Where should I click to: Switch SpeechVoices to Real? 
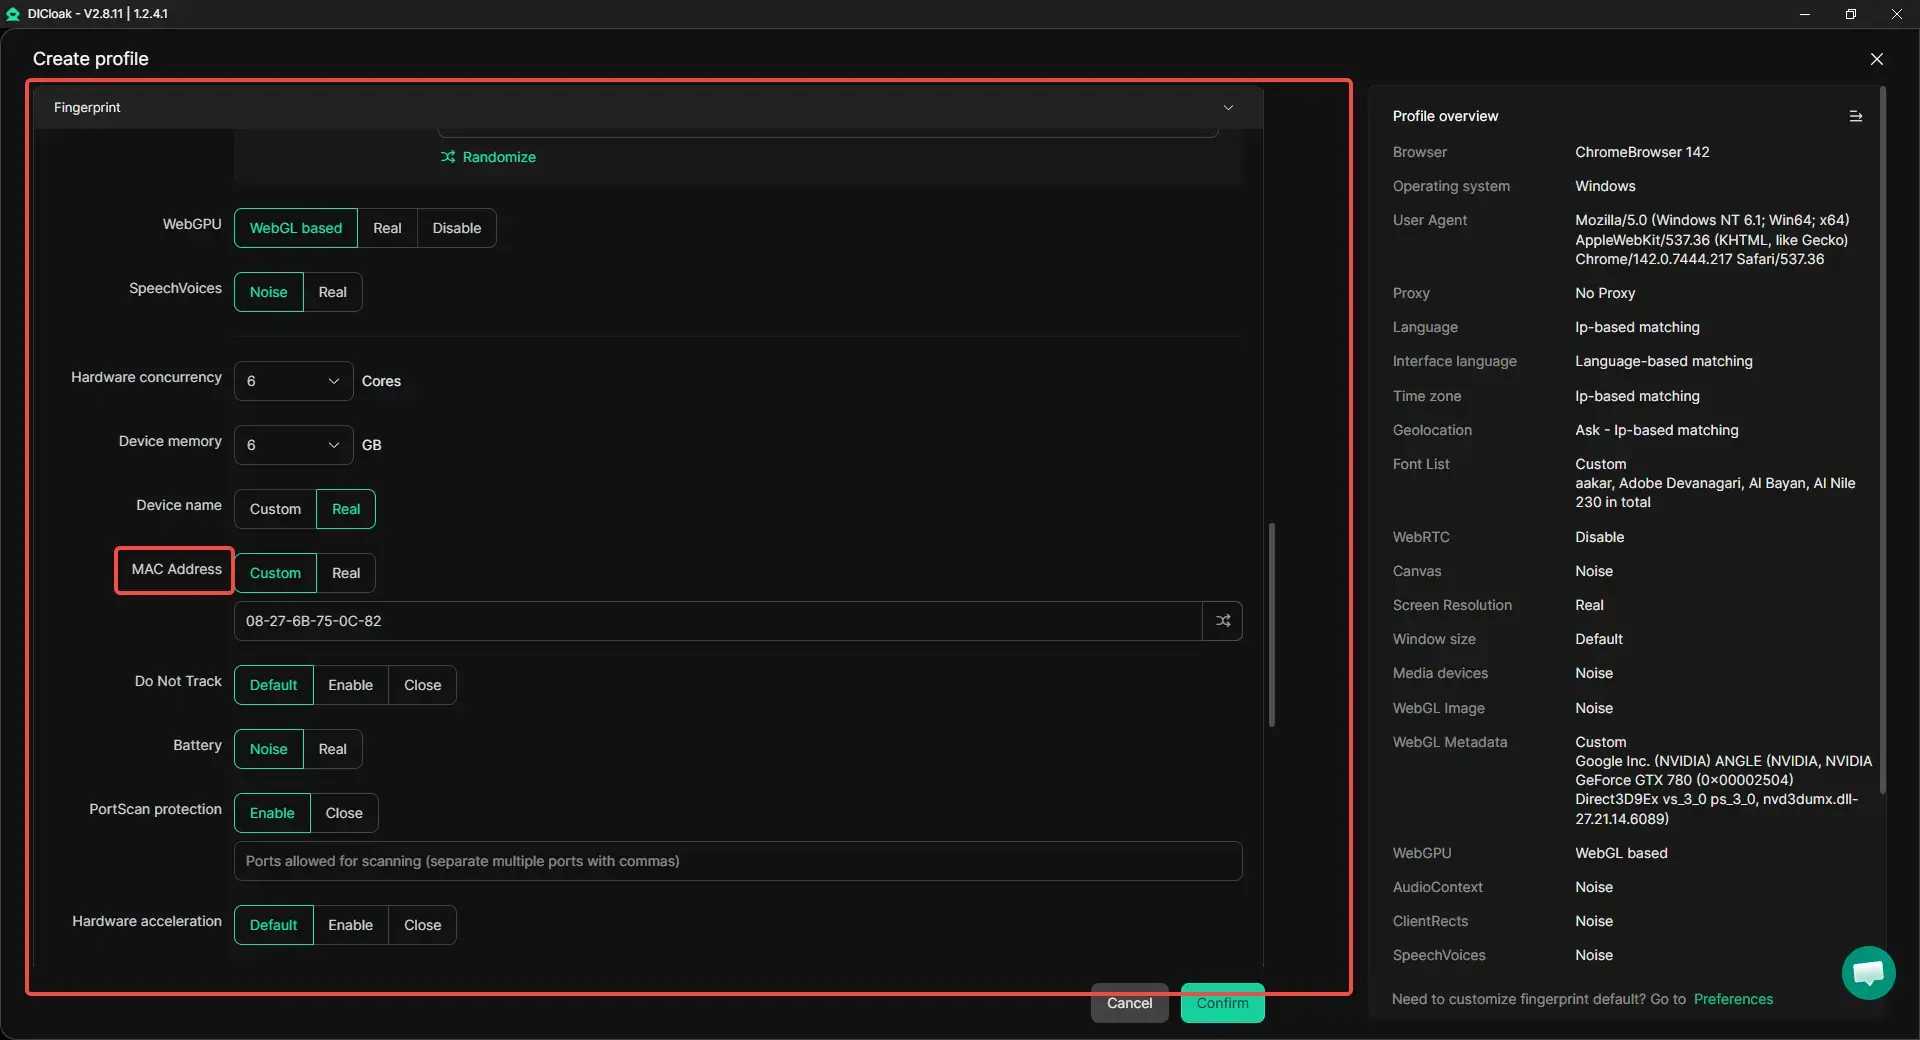pyautogui.click(x=332, y=292)
